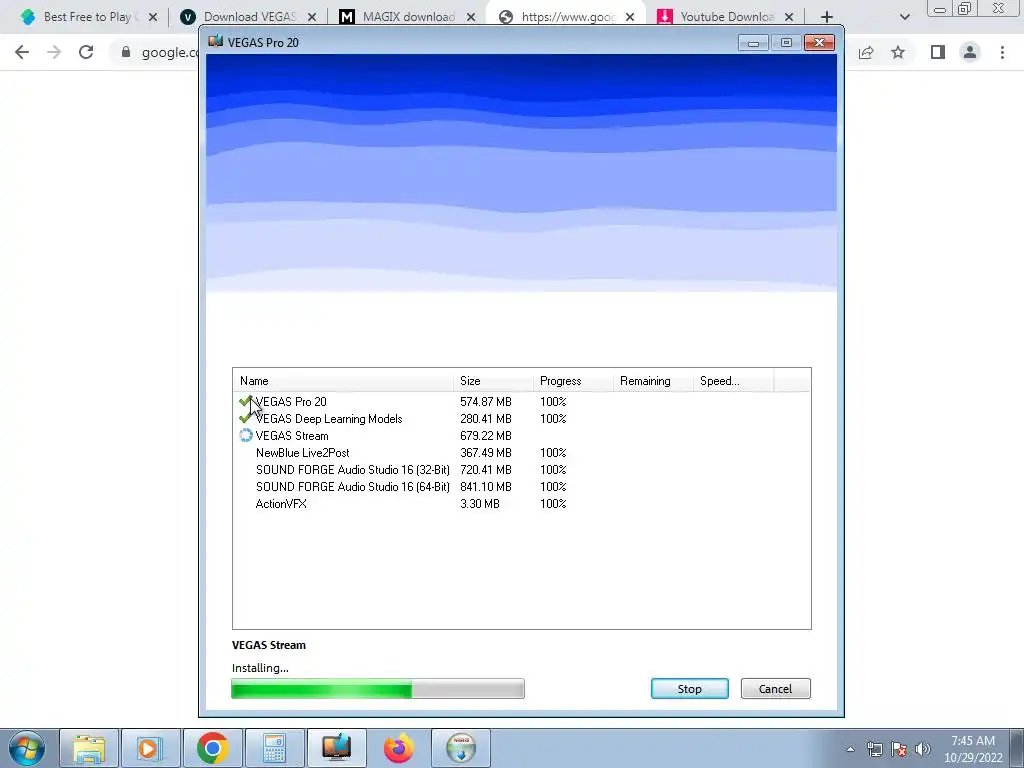Switch to Youtube Downloader Chrome tab

[726, 17]
